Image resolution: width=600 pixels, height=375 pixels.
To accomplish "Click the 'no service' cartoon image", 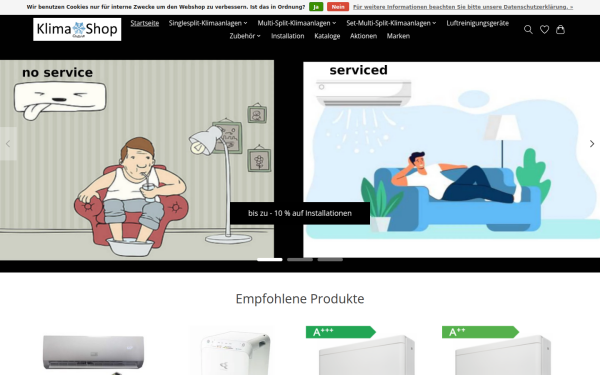I will [137, 160].
